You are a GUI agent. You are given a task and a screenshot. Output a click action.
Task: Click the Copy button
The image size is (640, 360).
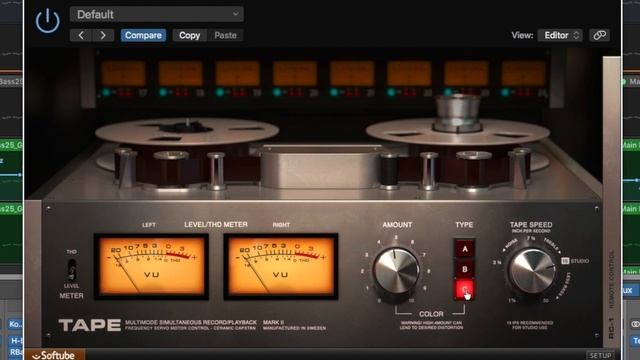(189, 35)
